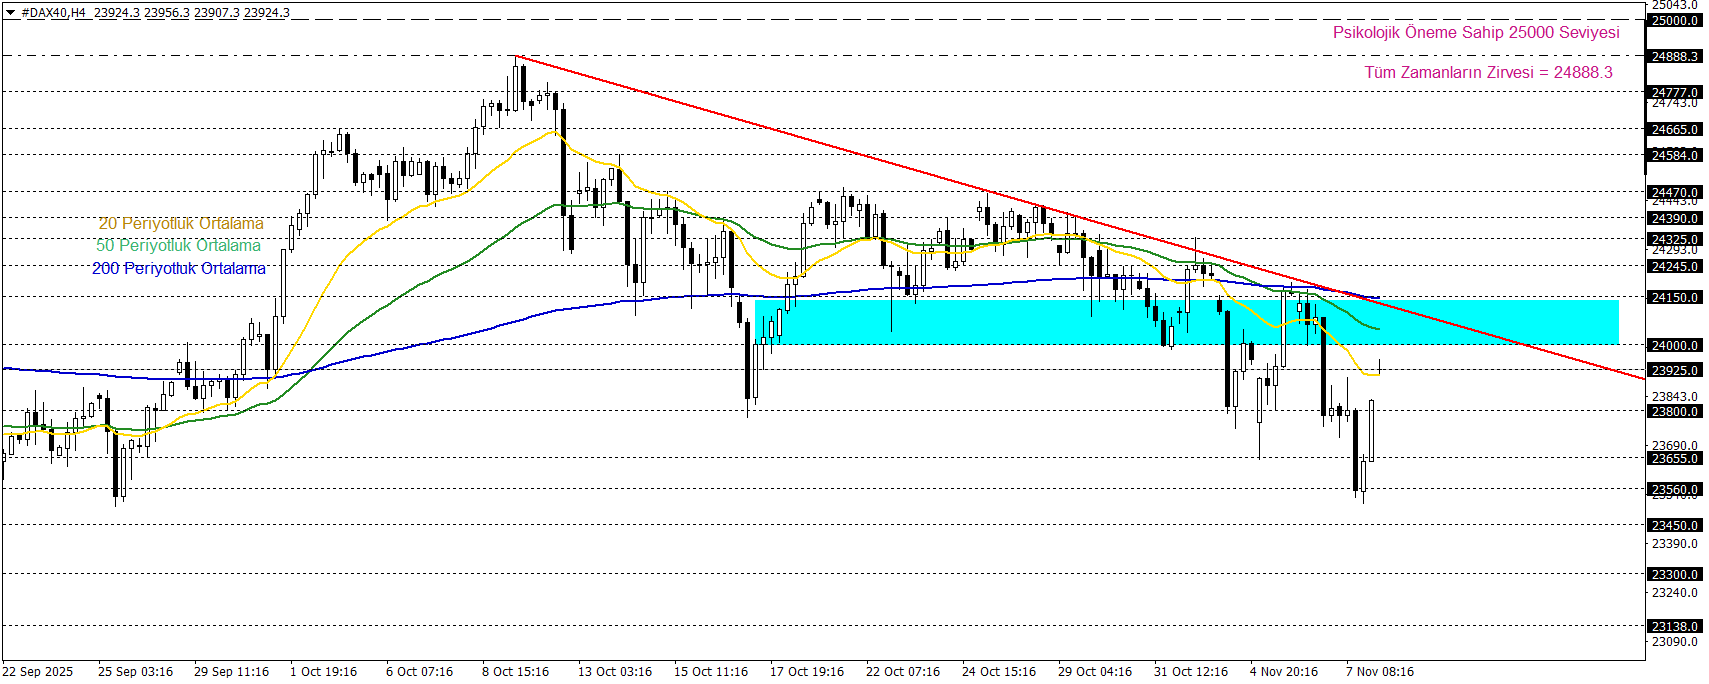Click the '24 Oct 15:16' time axis label
This screenshot has width=1709, height=684.
coord(999,671)
